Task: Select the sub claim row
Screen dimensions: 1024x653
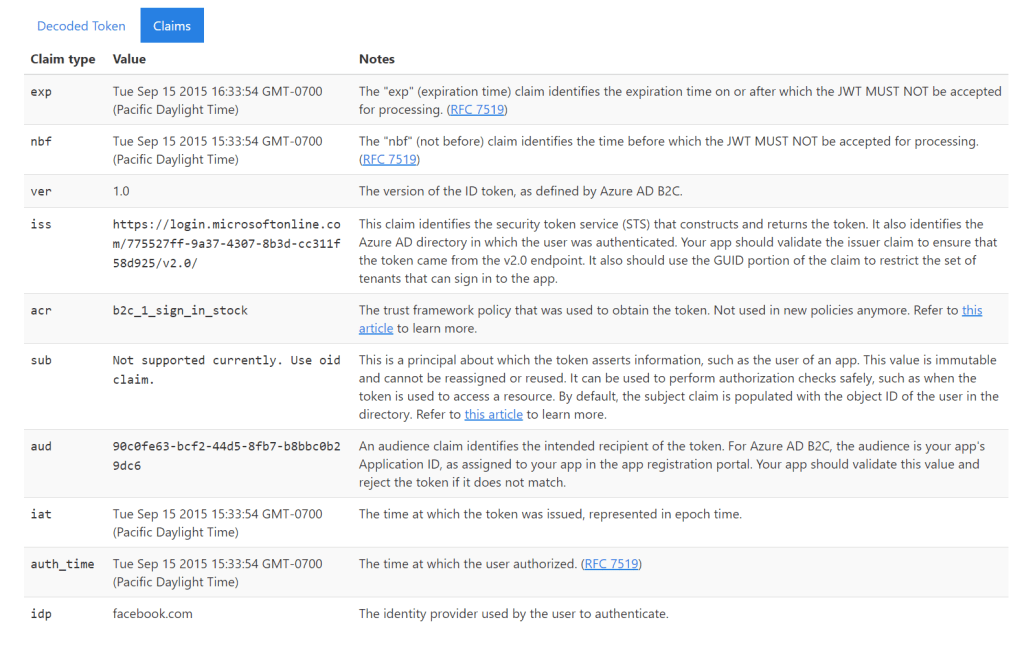Action: tap(41, 360)
